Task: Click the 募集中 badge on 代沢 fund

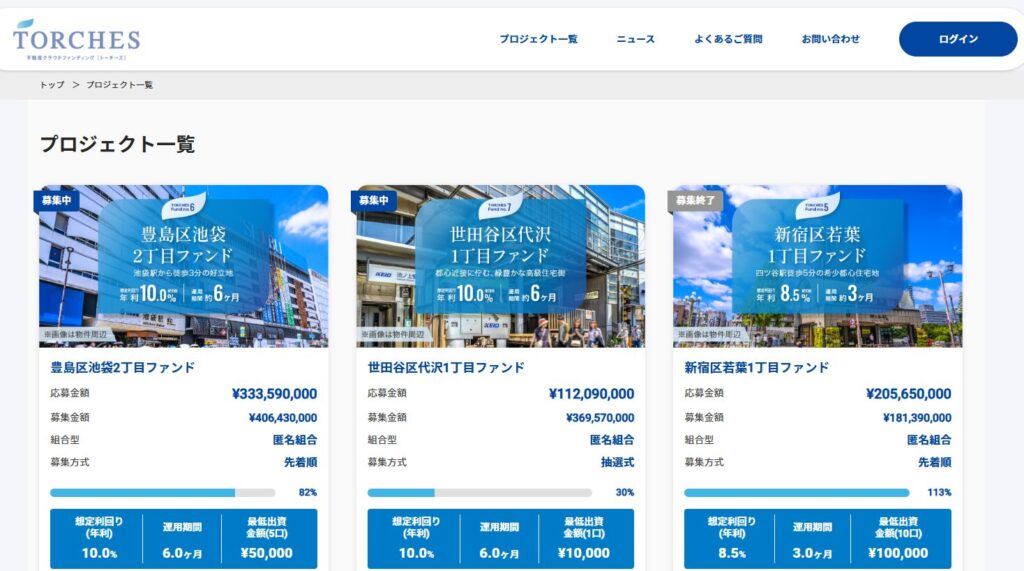Action: coord(373,201)
